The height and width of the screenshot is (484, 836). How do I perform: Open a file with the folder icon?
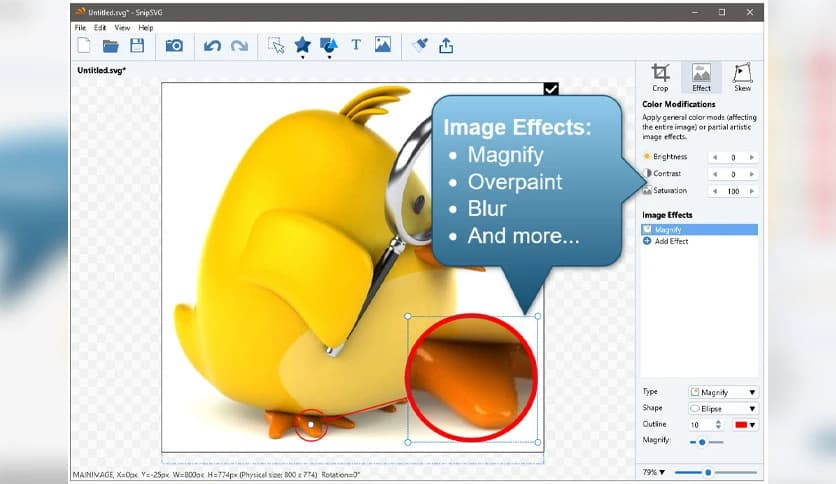pyautogui.click(x=111, y=45)
